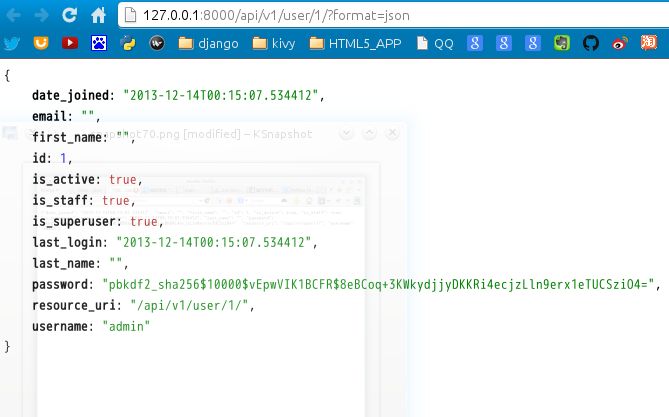Screen dimensions: 669x417
Task: Click the last_login key
Action: coord(67,242)
